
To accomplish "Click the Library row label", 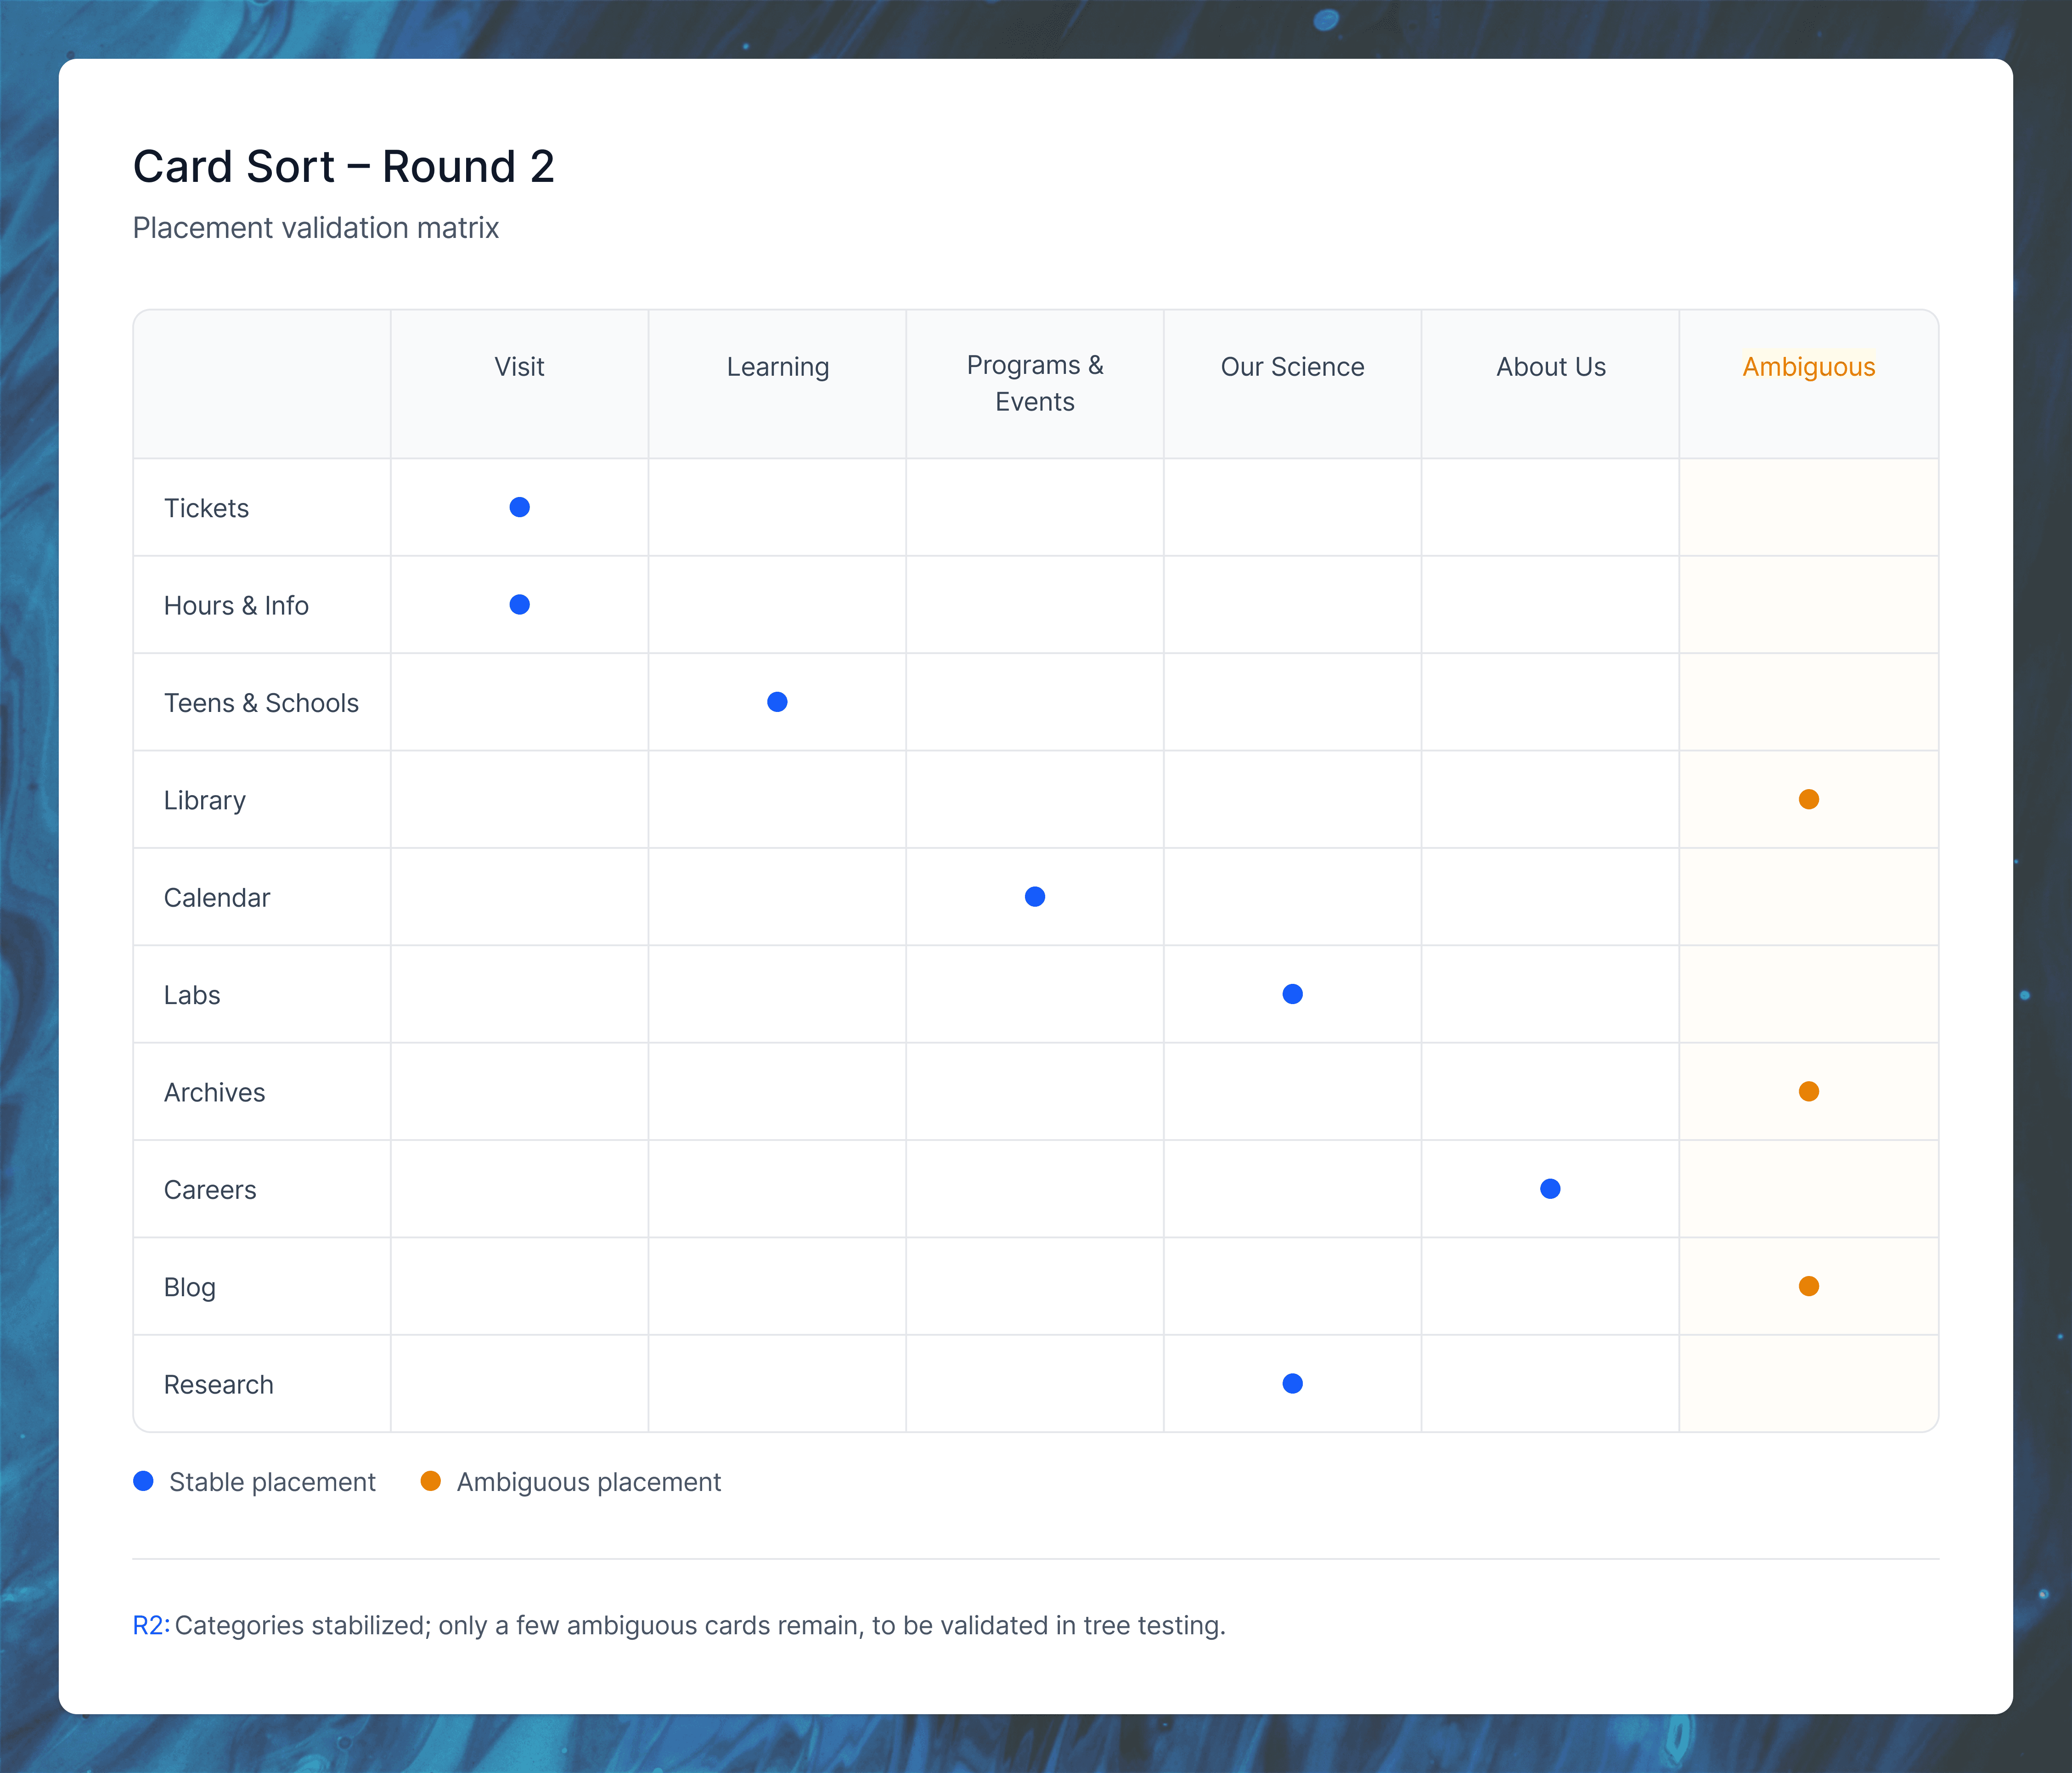I will tap(205, 800).
